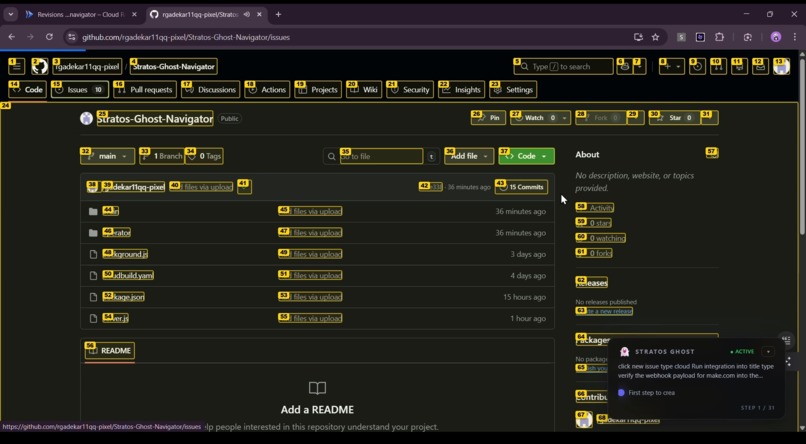The width and height of the screenshot is (806, 444).
Task: Click the repository owner avatar beside title
Action: [x=86, y=118]
